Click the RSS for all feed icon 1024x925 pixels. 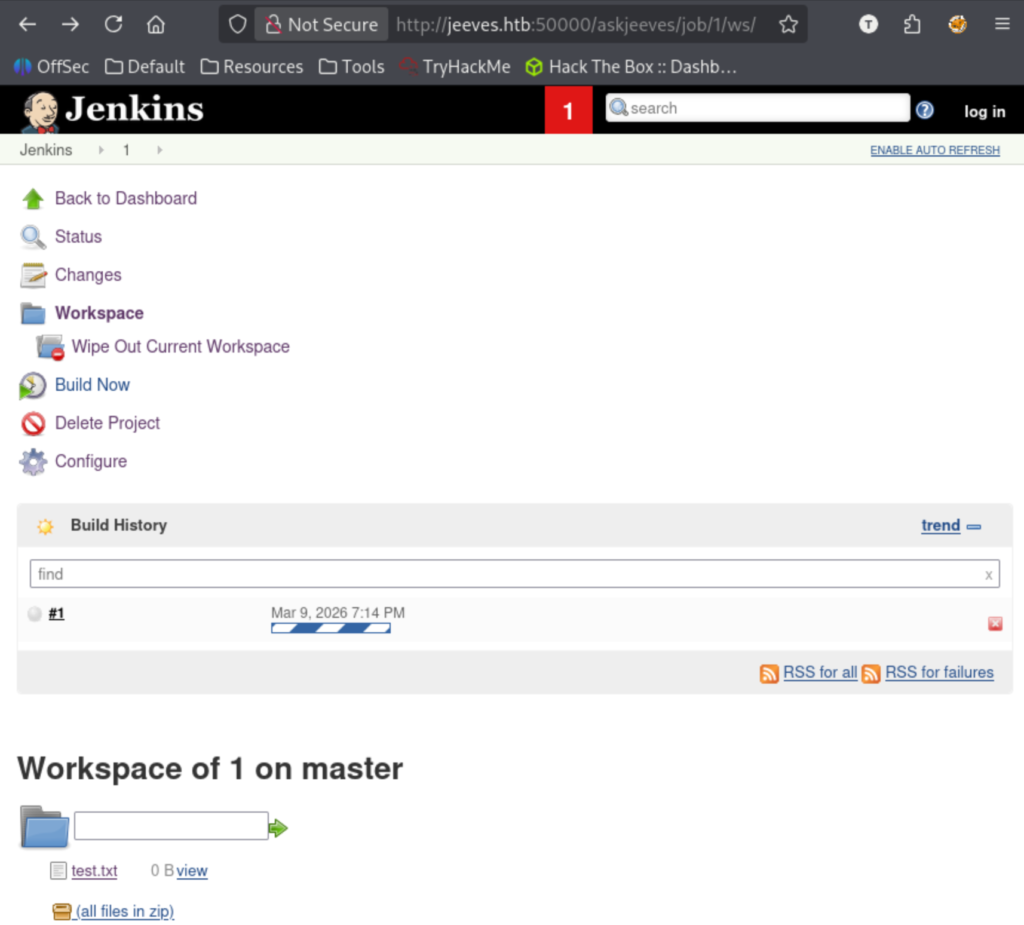point(769,673)
